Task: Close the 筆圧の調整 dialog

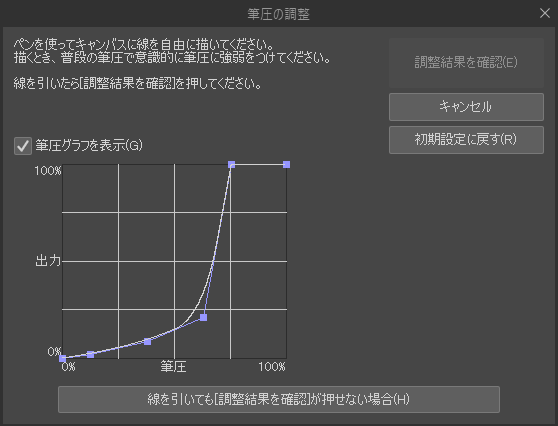Action: click(544, 13)
